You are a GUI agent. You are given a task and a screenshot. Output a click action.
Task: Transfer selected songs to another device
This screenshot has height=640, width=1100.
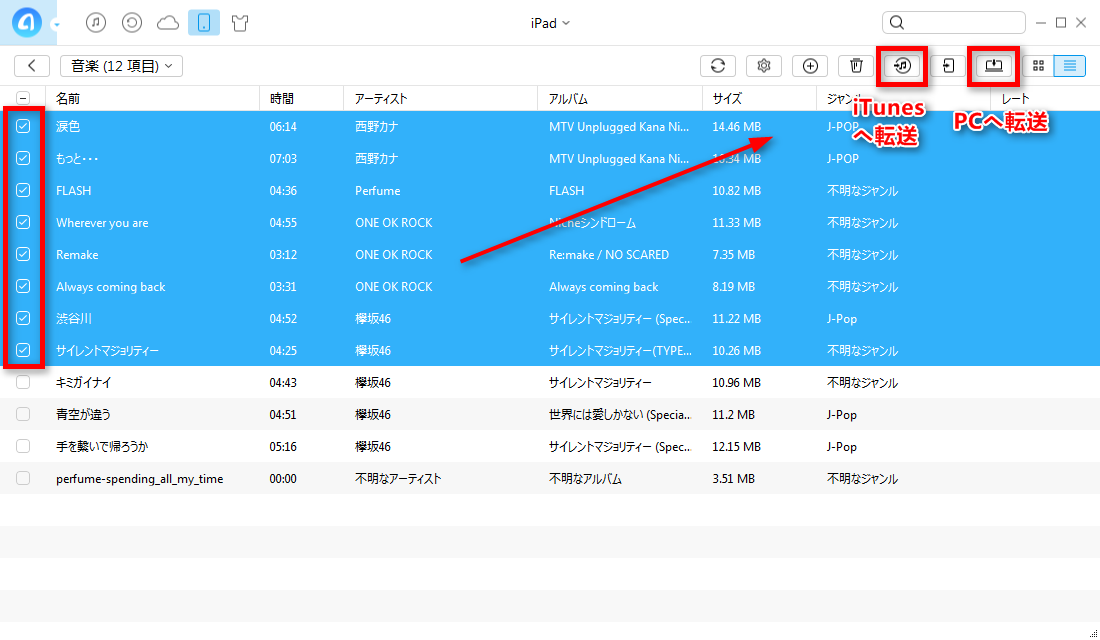click(x=948, y=65)
